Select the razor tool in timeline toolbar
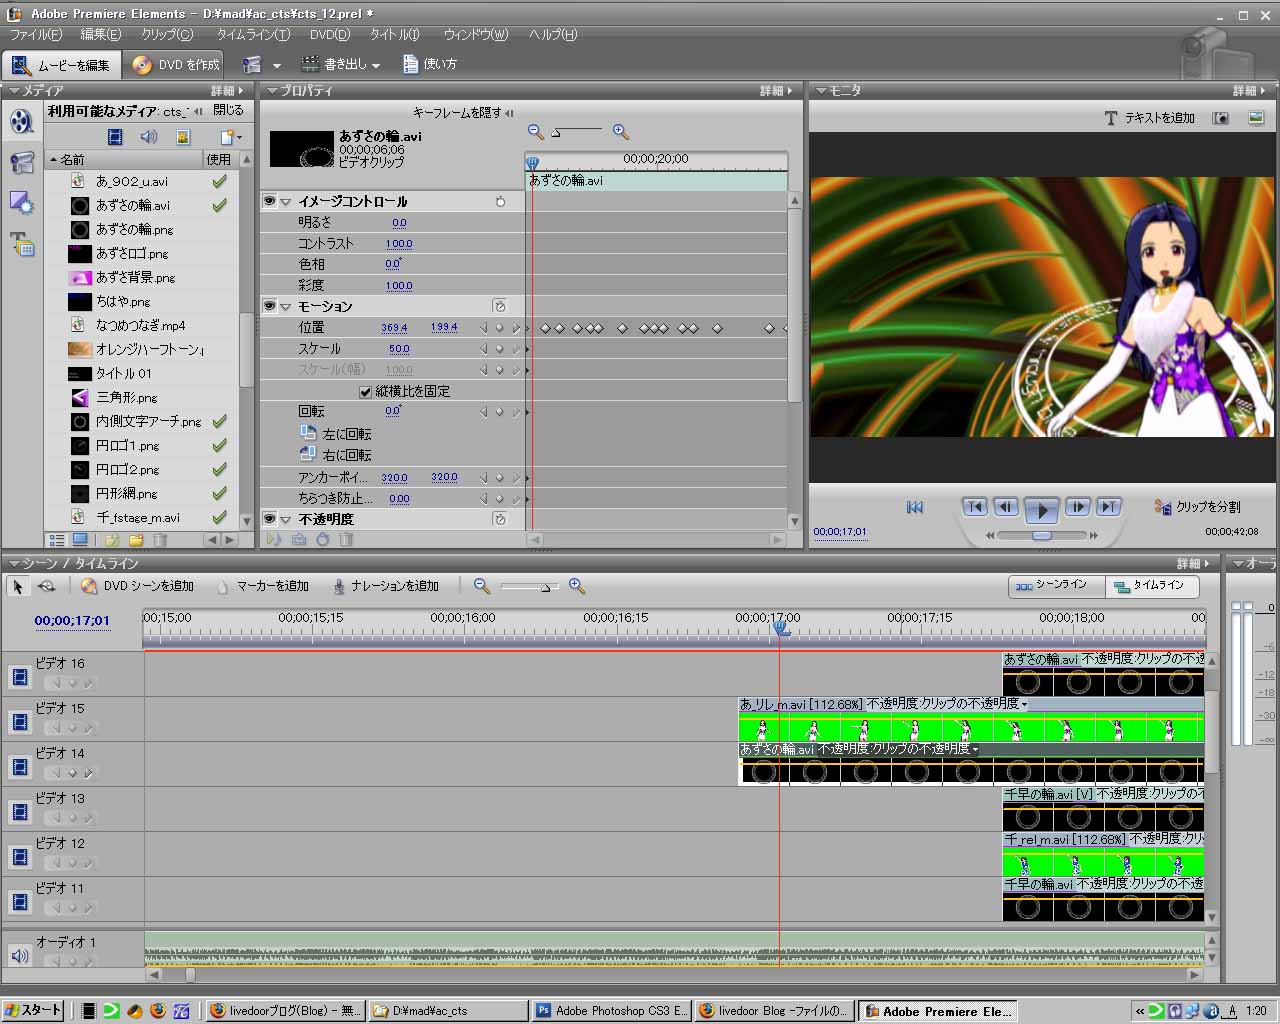The image size is (1280, 1024). [x=46, y=586]
